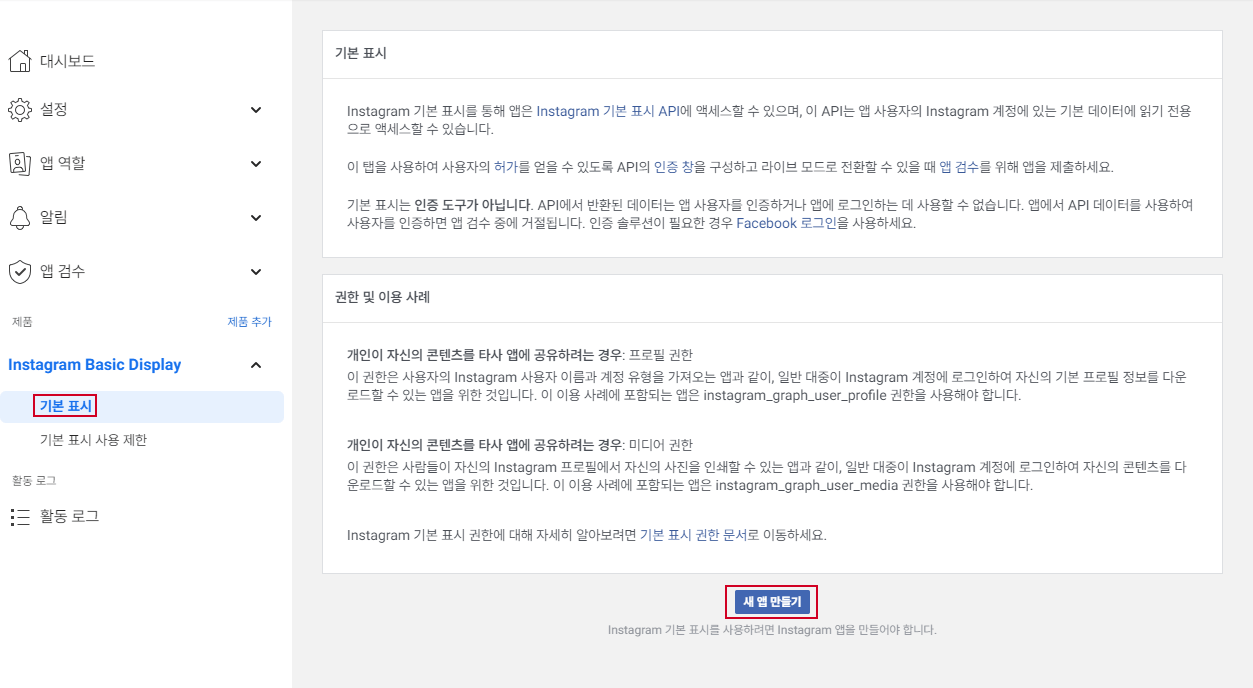Select Instagram Basic Display in sidebar
Viewport: 1253px width, 688px height.
(95, 365)
